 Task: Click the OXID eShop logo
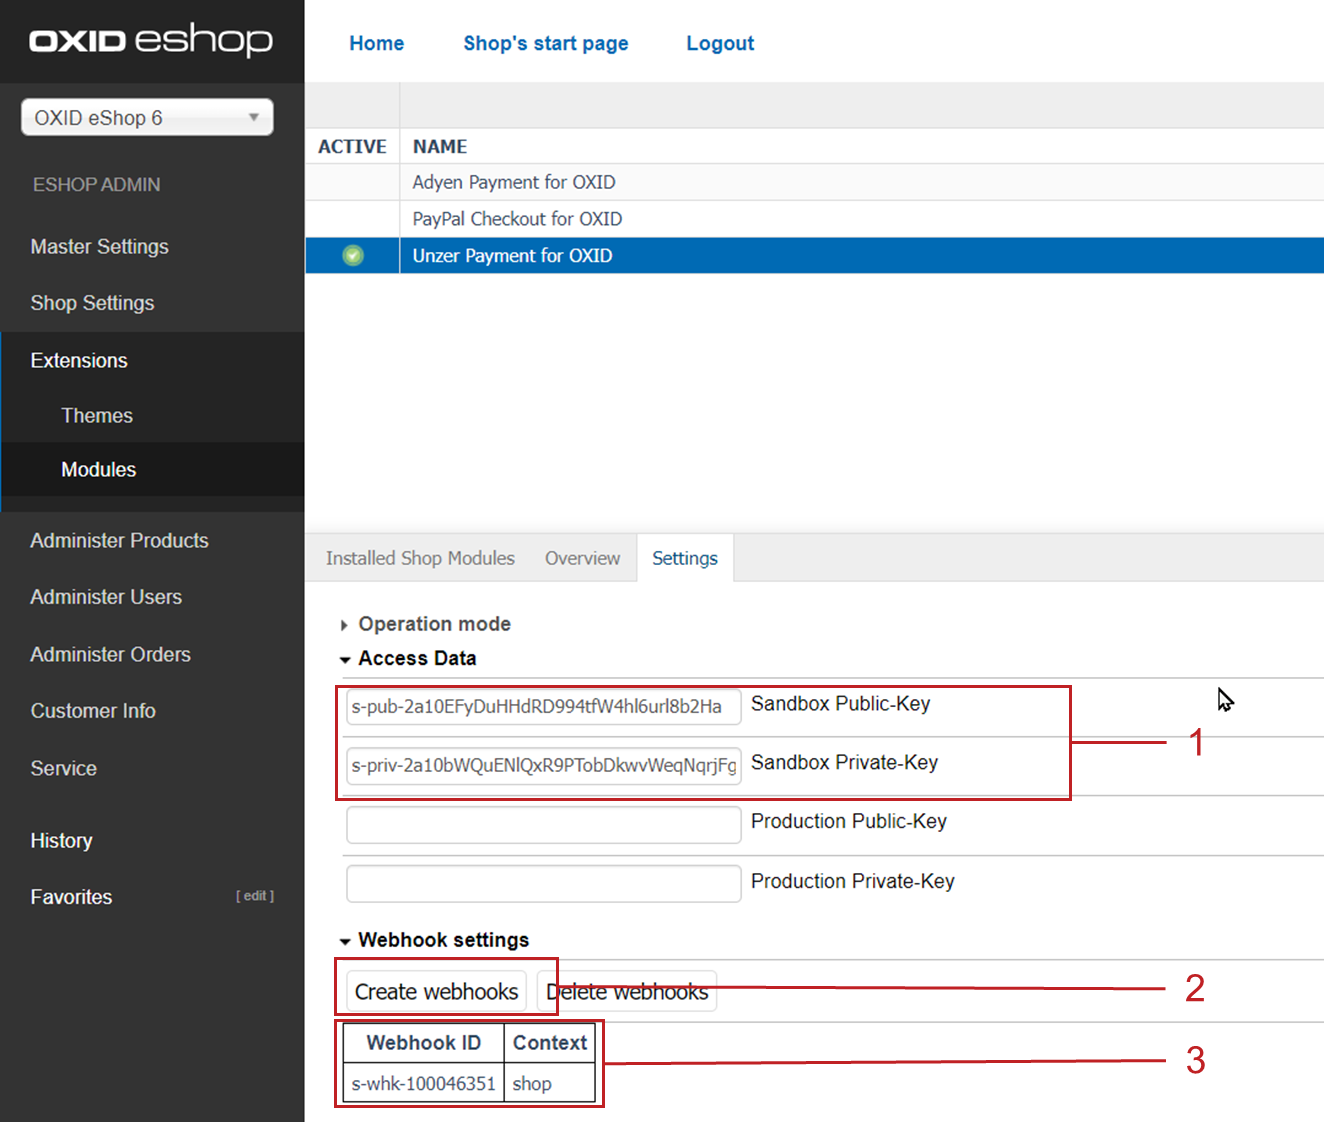point(151,40)
